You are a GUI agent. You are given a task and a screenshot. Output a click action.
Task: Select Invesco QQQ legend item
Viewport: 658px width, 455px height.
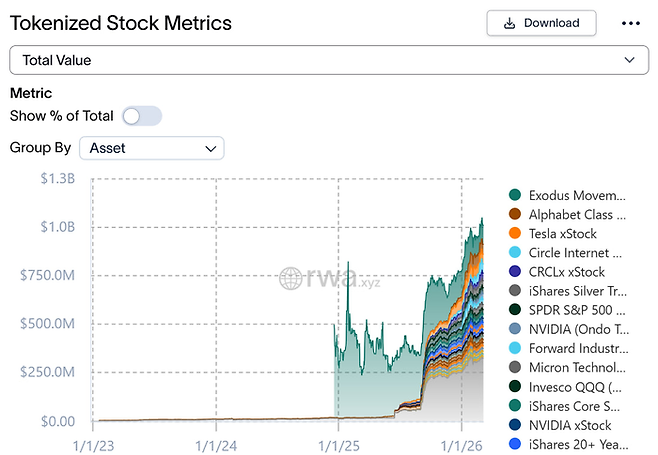pos(575,386)
